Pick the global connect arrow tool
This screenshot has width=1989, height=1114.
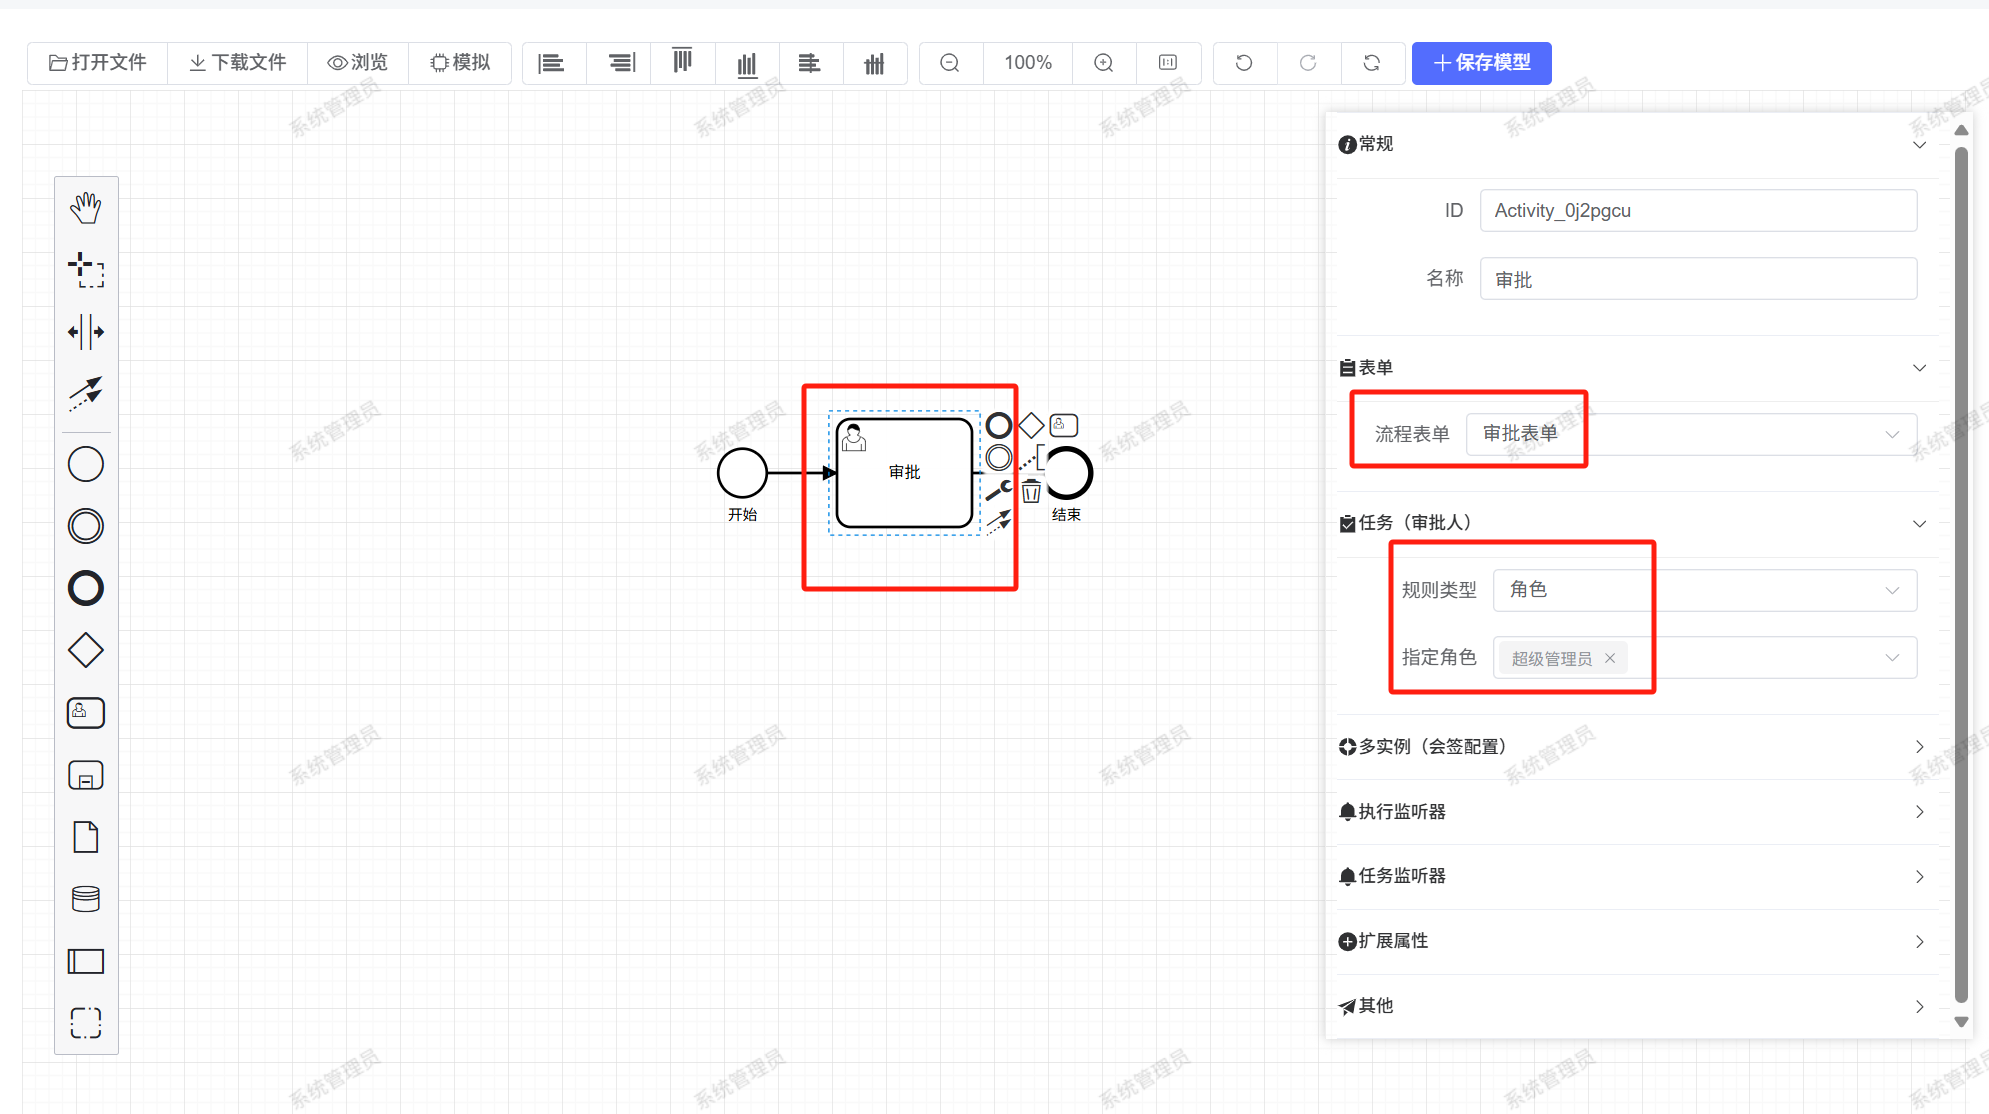click(86, 393)
